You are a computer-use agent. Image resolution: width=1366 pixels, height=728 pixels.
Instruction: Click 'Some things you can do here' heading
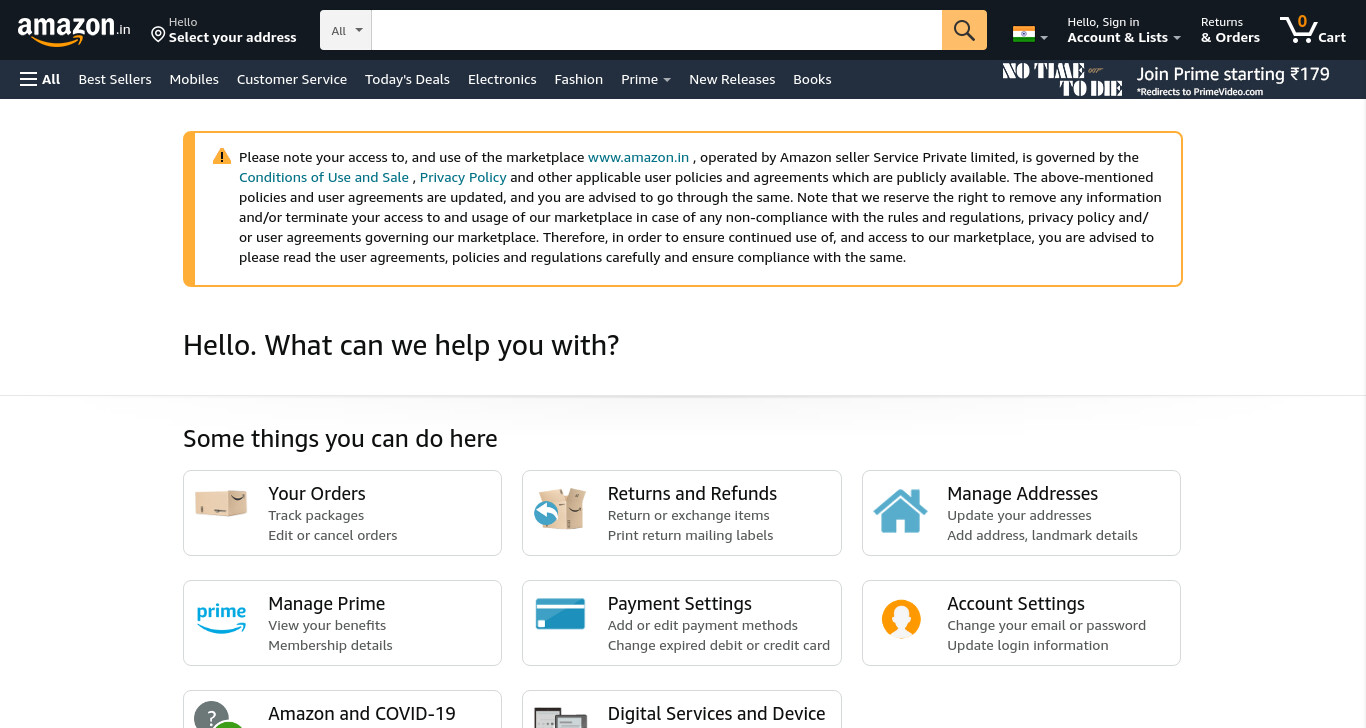(x=340, y=439)
